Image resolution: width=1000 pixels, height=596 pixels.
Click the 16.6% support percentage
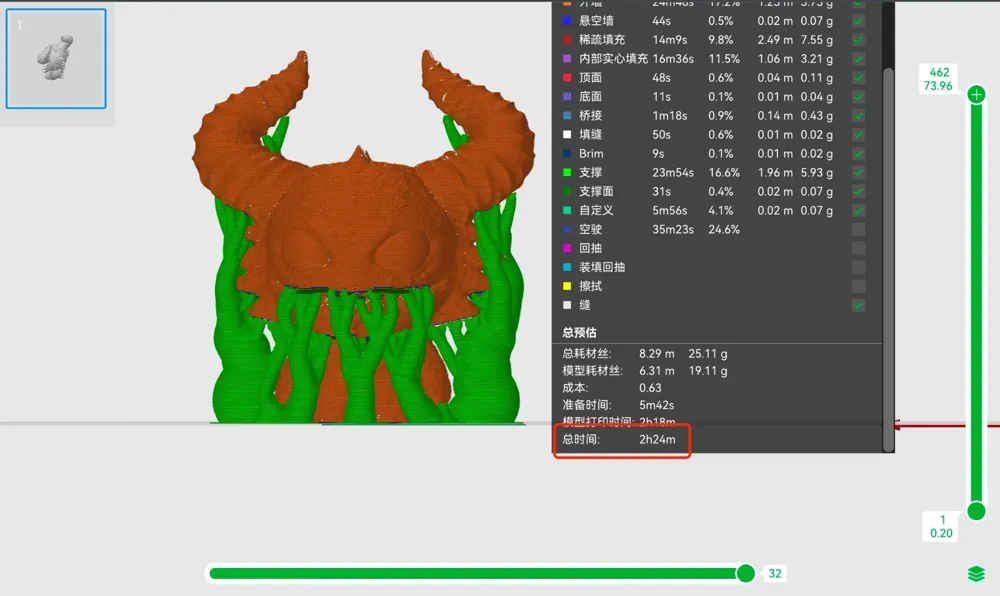pos(724,172)
